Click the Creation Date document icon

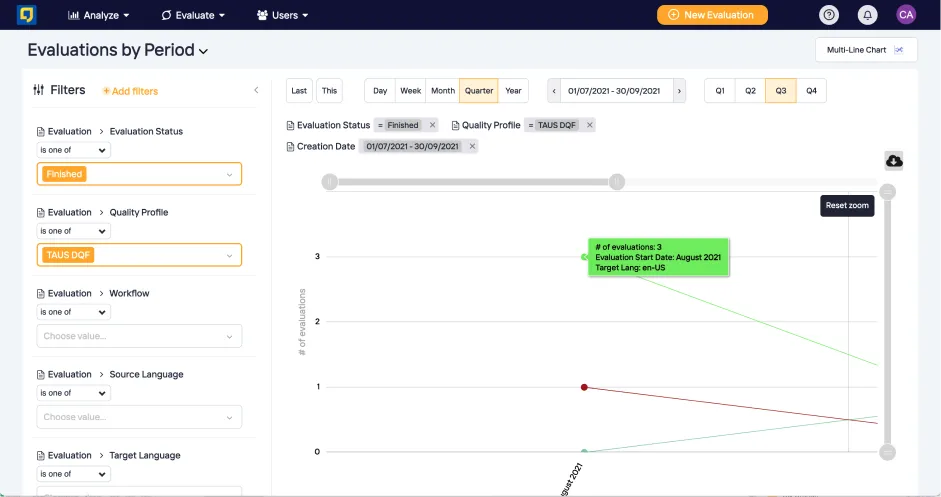(x=290, y=146)
